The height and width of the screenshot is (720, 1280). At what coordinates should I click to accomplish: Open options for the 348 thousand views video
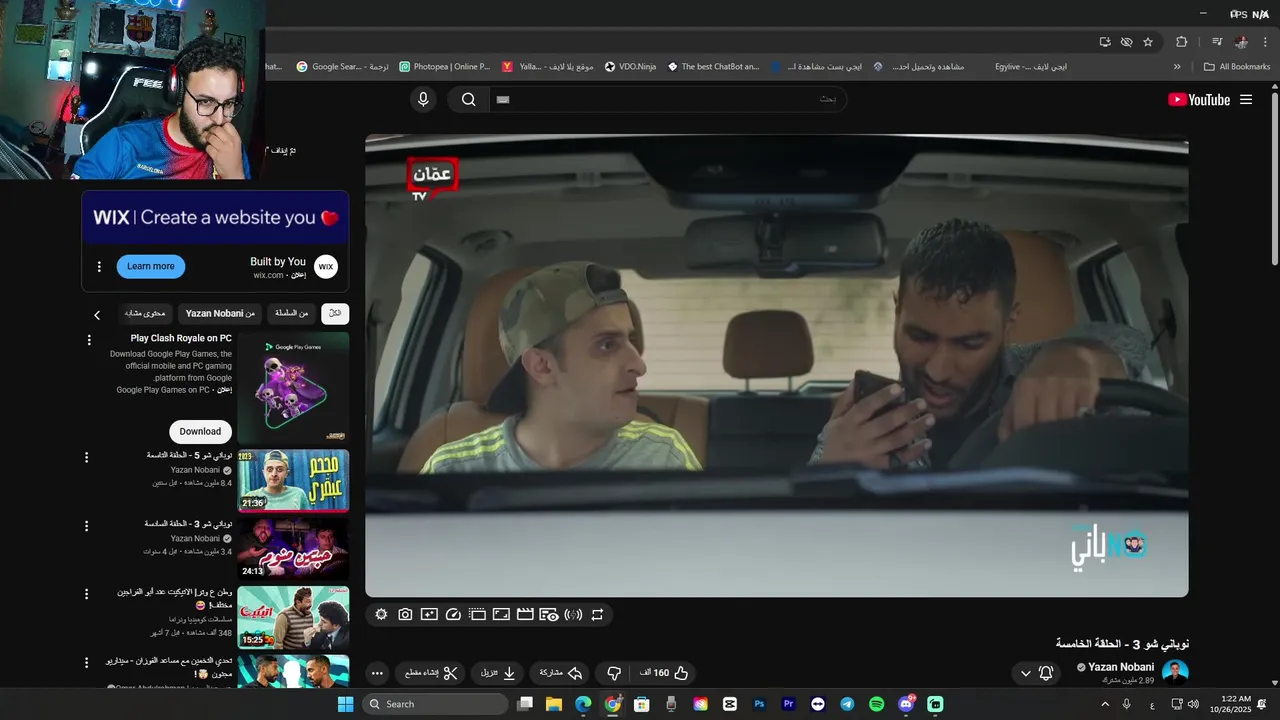click(x=87, y=594)
